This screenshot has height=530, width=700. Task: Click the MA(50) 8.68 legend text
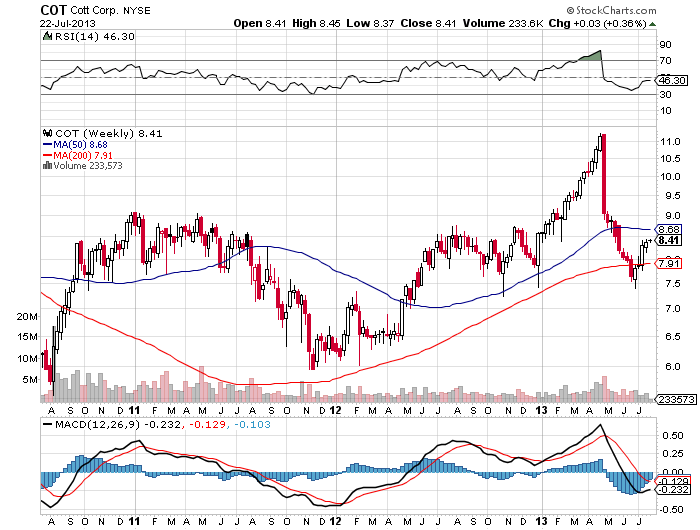[80, 144]
